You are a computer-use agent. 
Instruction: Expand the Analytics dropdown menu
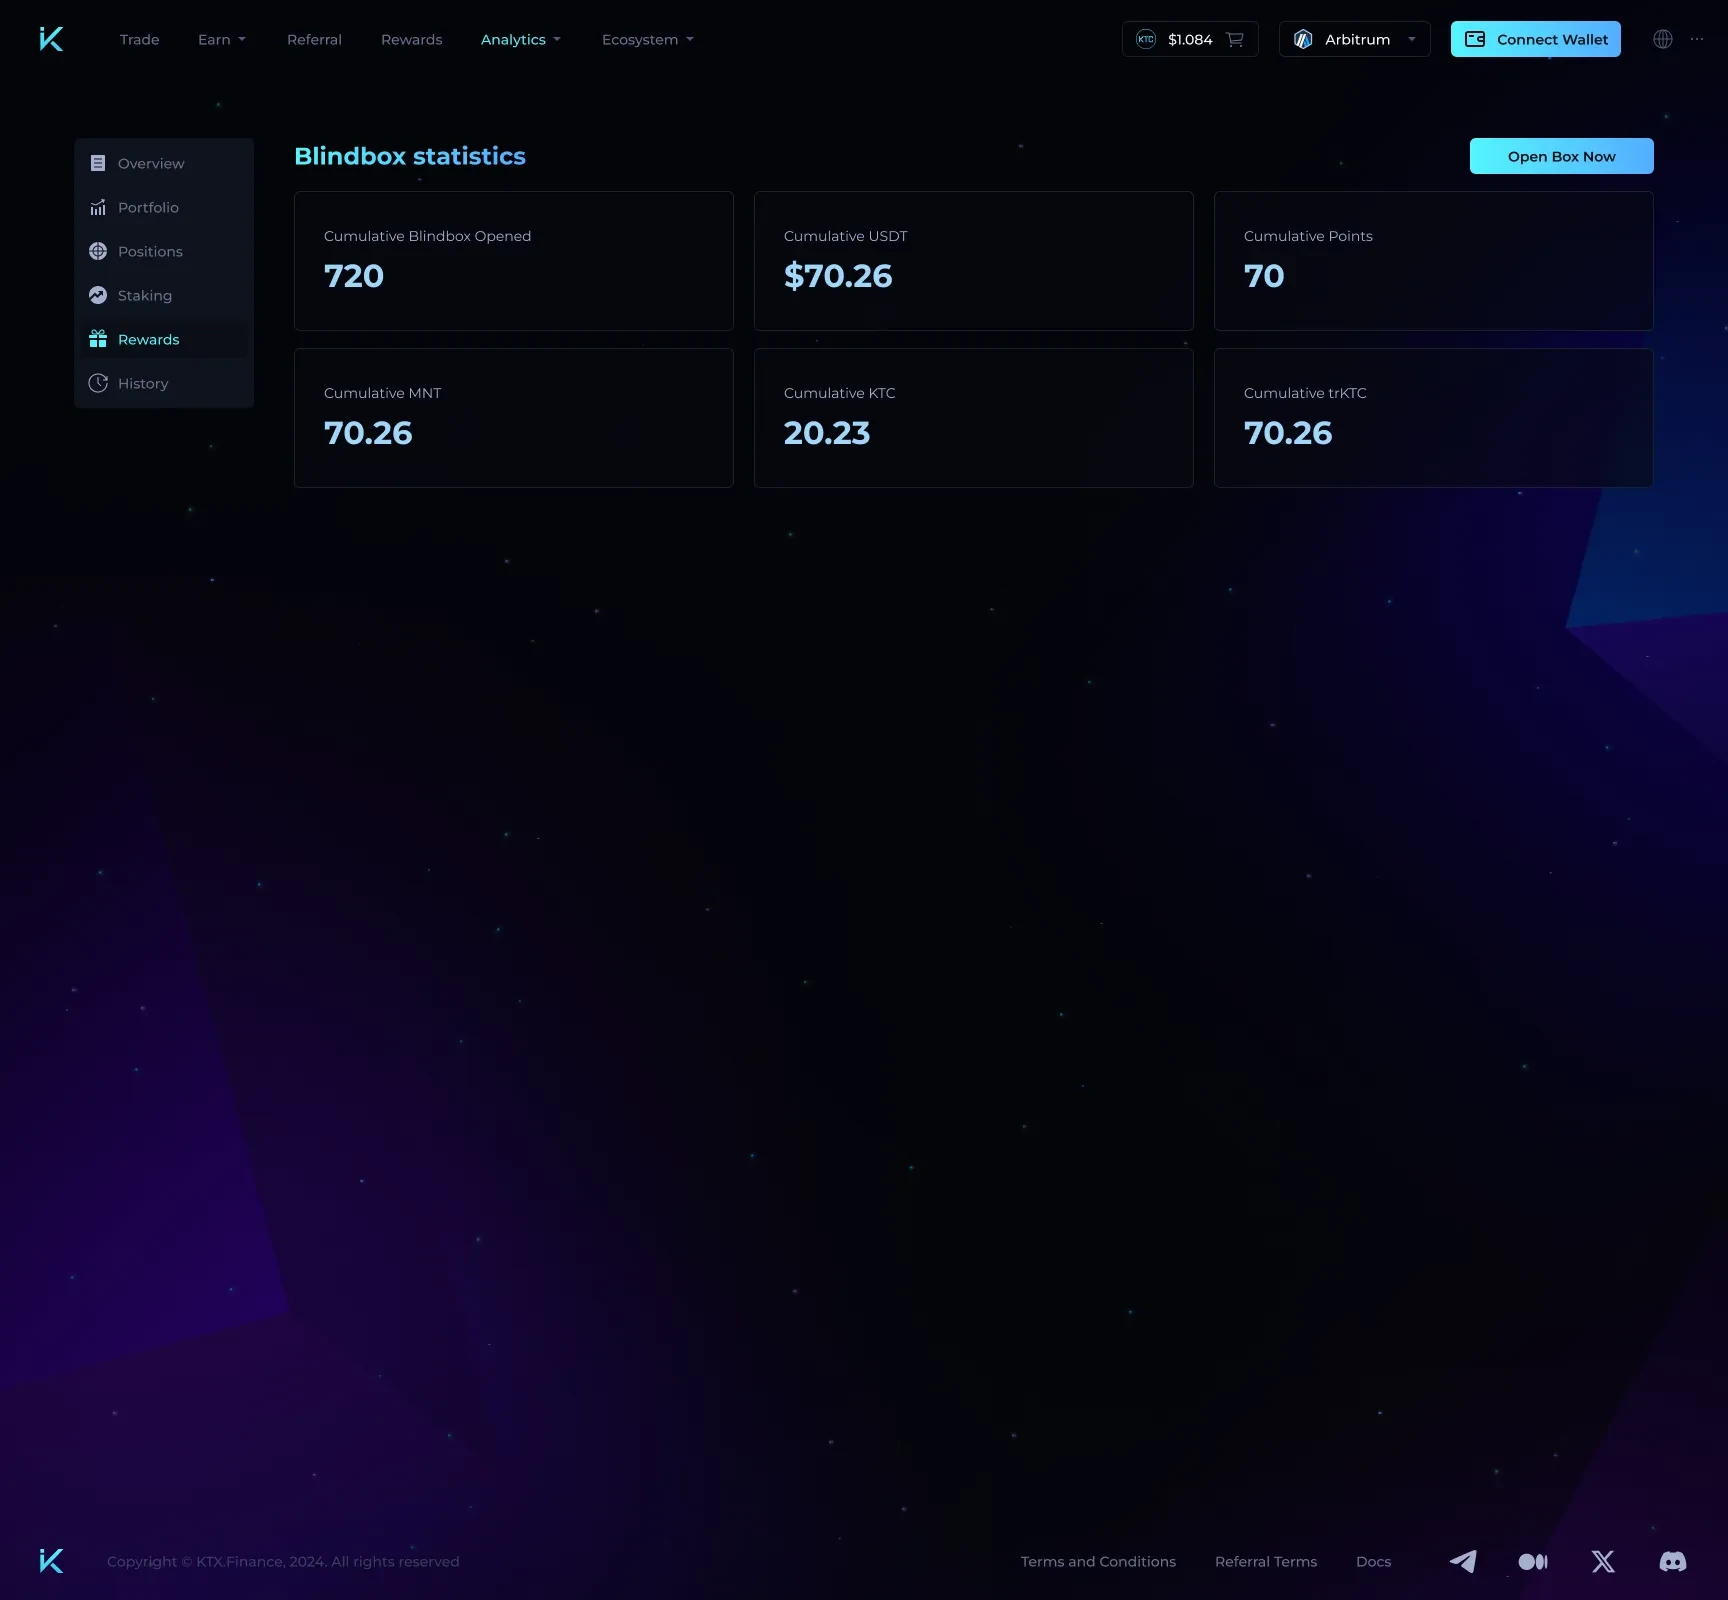click(520, 39)
